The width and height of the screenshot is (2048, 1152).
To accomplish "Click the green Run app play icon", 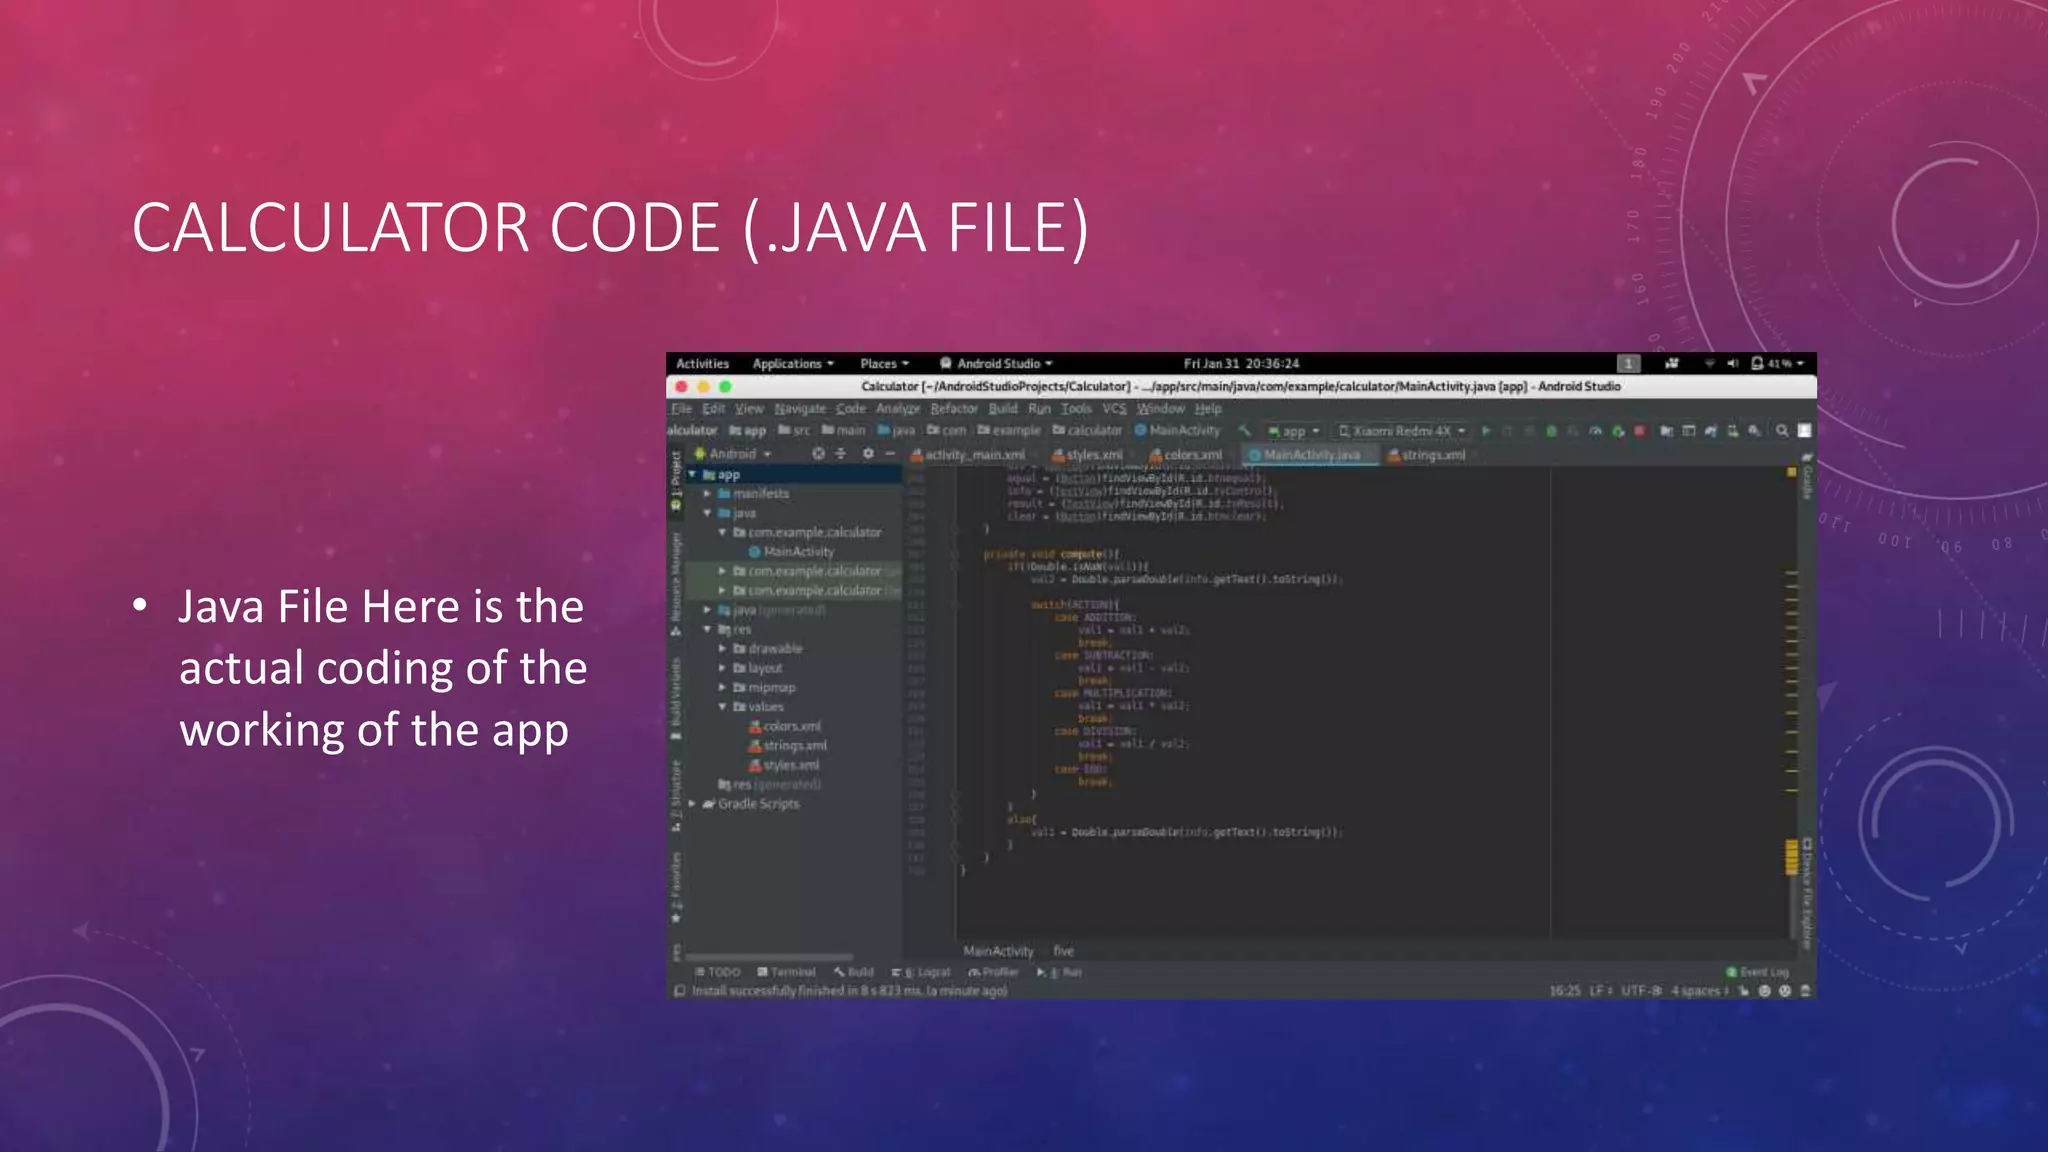I will 1486,431.
